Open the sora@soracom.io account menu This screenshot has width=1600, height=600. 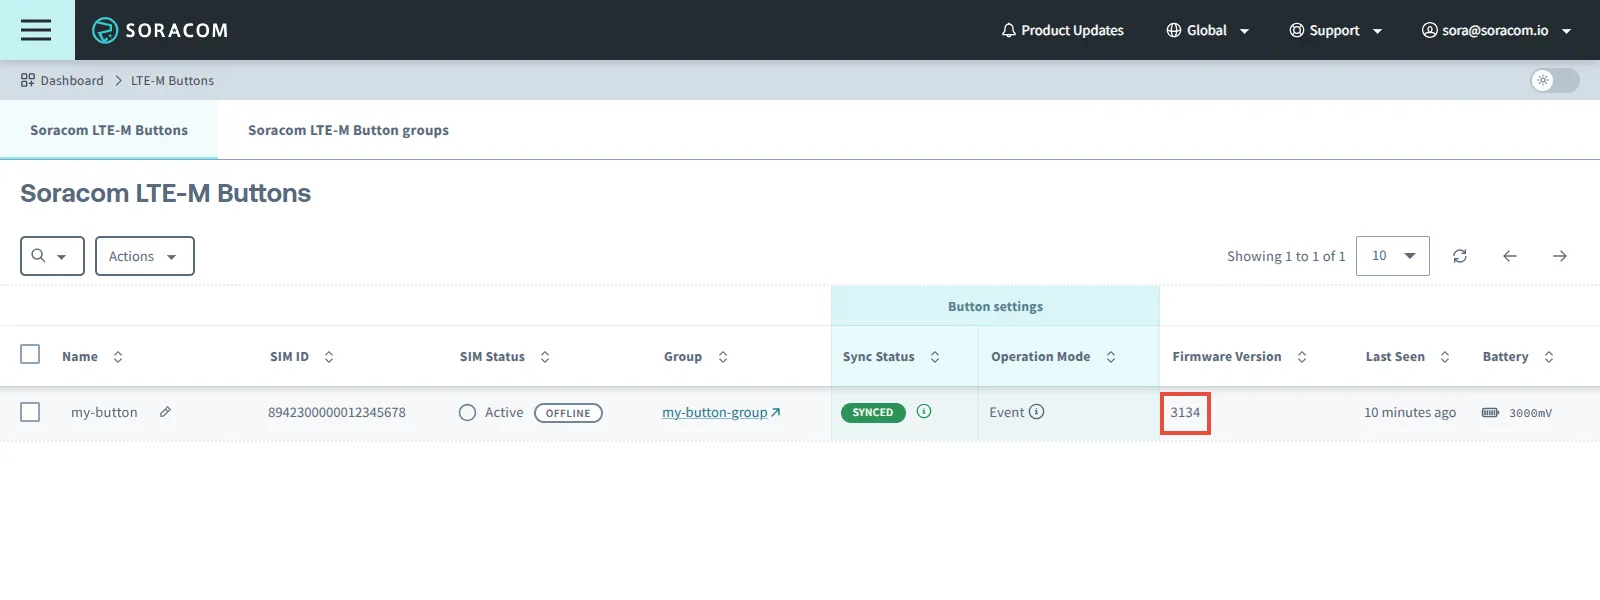point(1496,30)
